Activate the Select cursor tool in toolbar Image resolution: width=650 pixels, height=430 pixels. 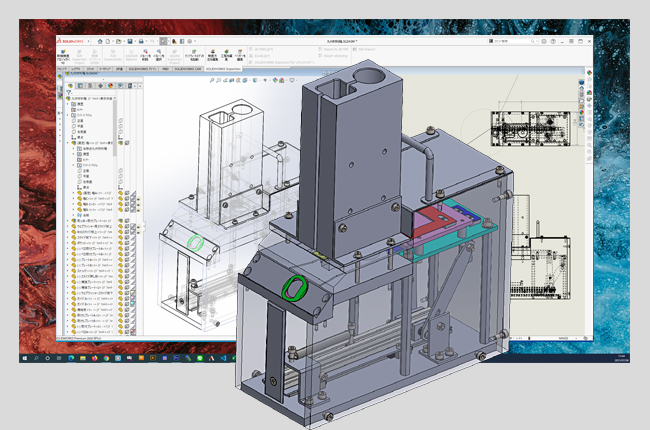(163, 41)
